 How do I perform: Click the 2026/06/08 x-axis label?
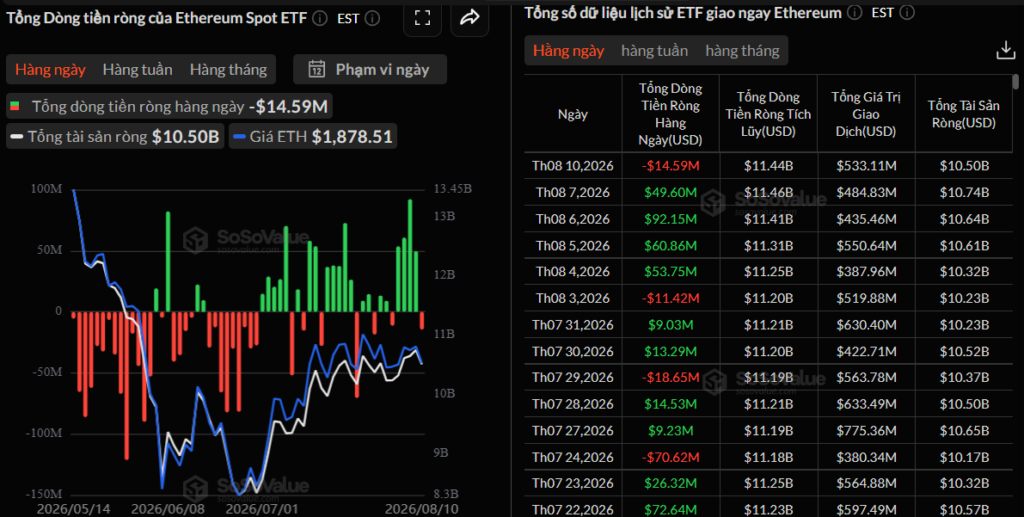pos(168,509)
